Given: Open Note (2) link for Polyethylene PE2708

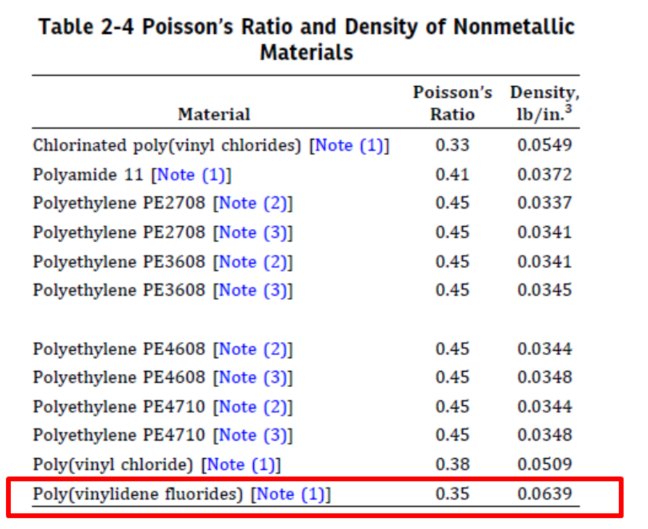Looking at the screenshot, I should tap(254, 203).
